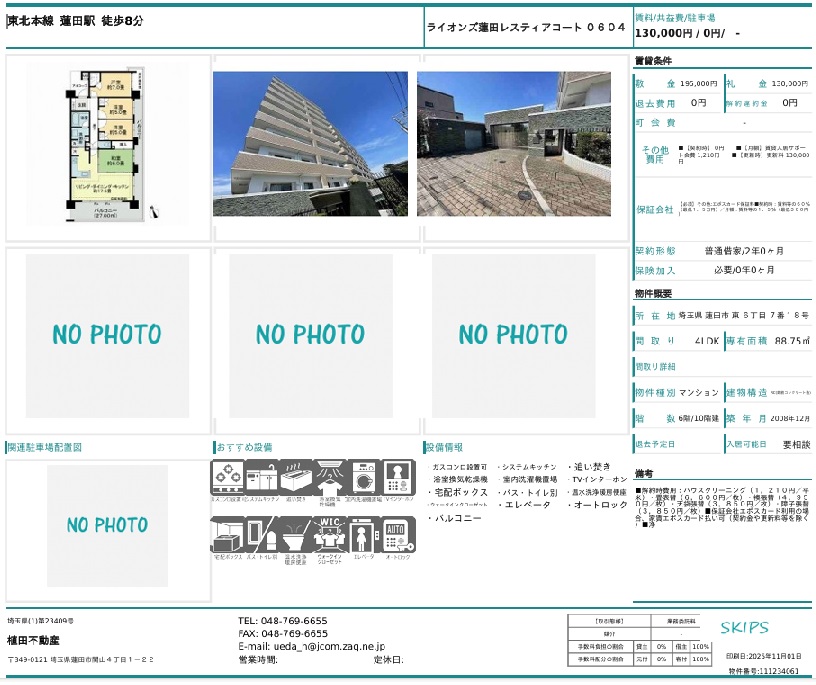Select the separate bath and toilet icon
816x685 pixels.
click(260, 534)
